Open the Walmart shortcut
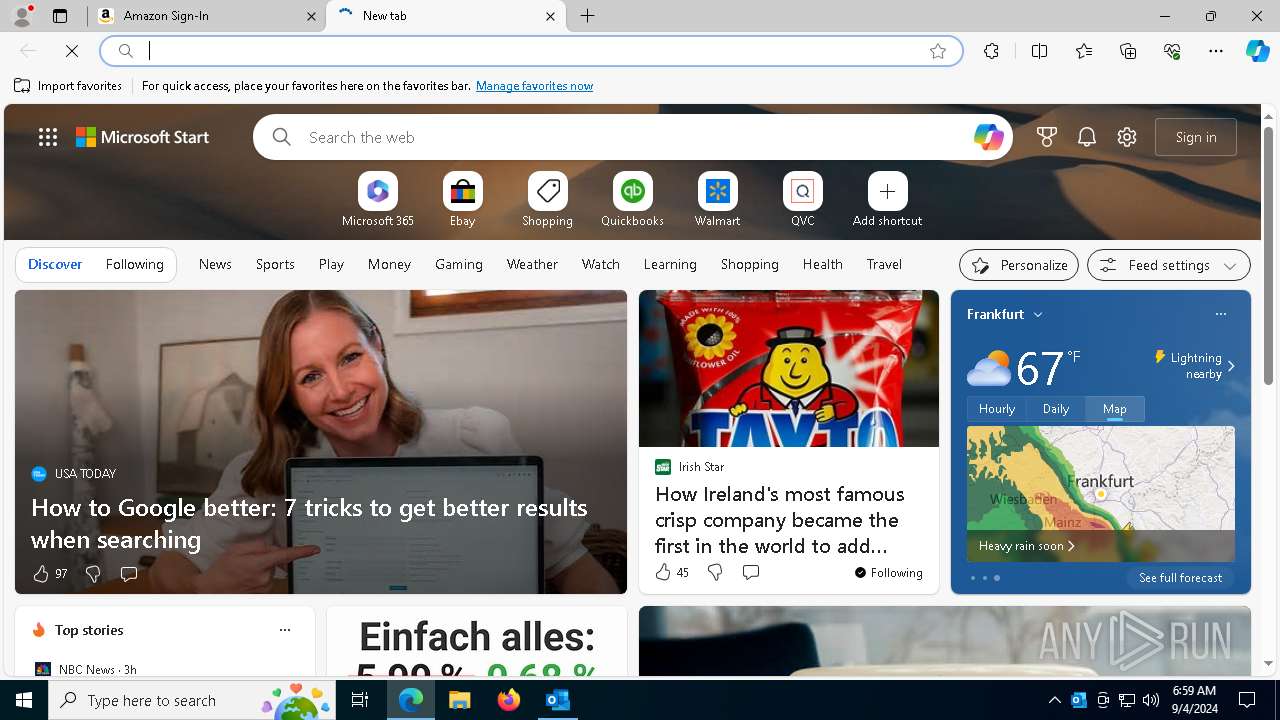This screenshot has height=720, width=1280. pos(717,191)
